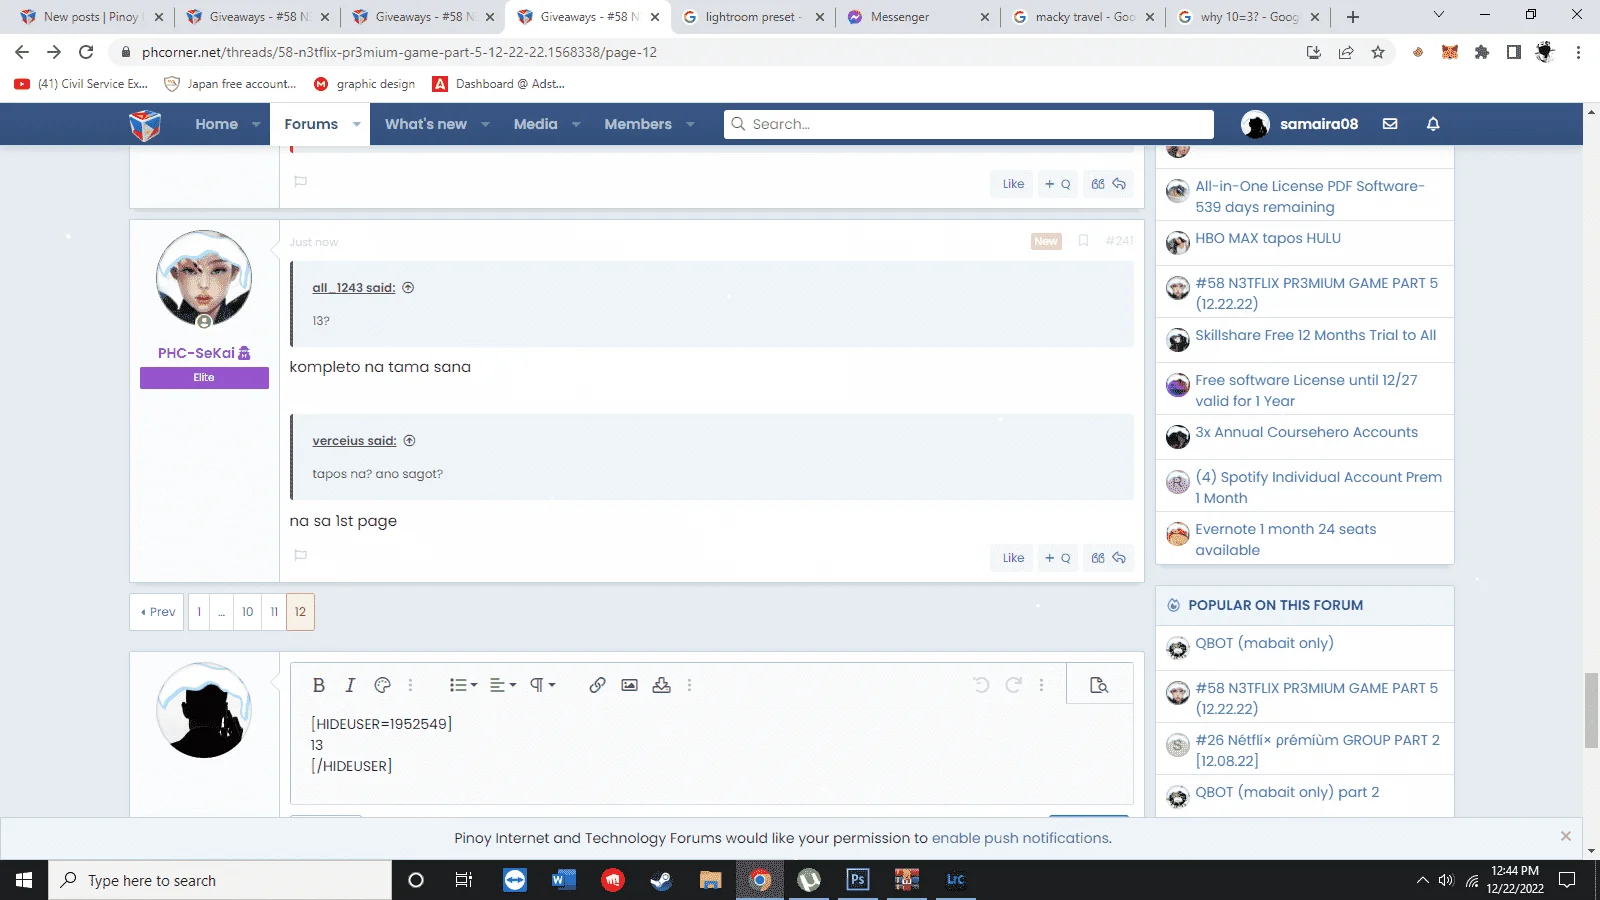
Task: Go to page 11 of thread
Action: [x=274, y=612]
